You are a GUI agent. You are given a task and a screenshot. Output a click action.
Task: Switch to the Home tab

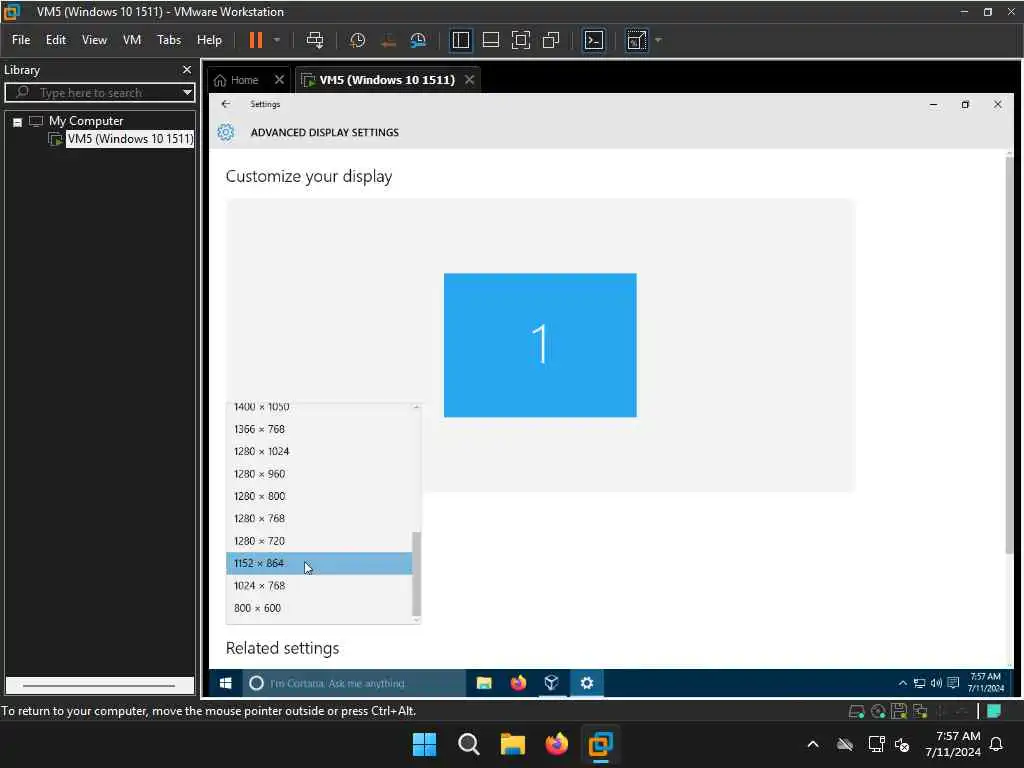tap(236, 80)
